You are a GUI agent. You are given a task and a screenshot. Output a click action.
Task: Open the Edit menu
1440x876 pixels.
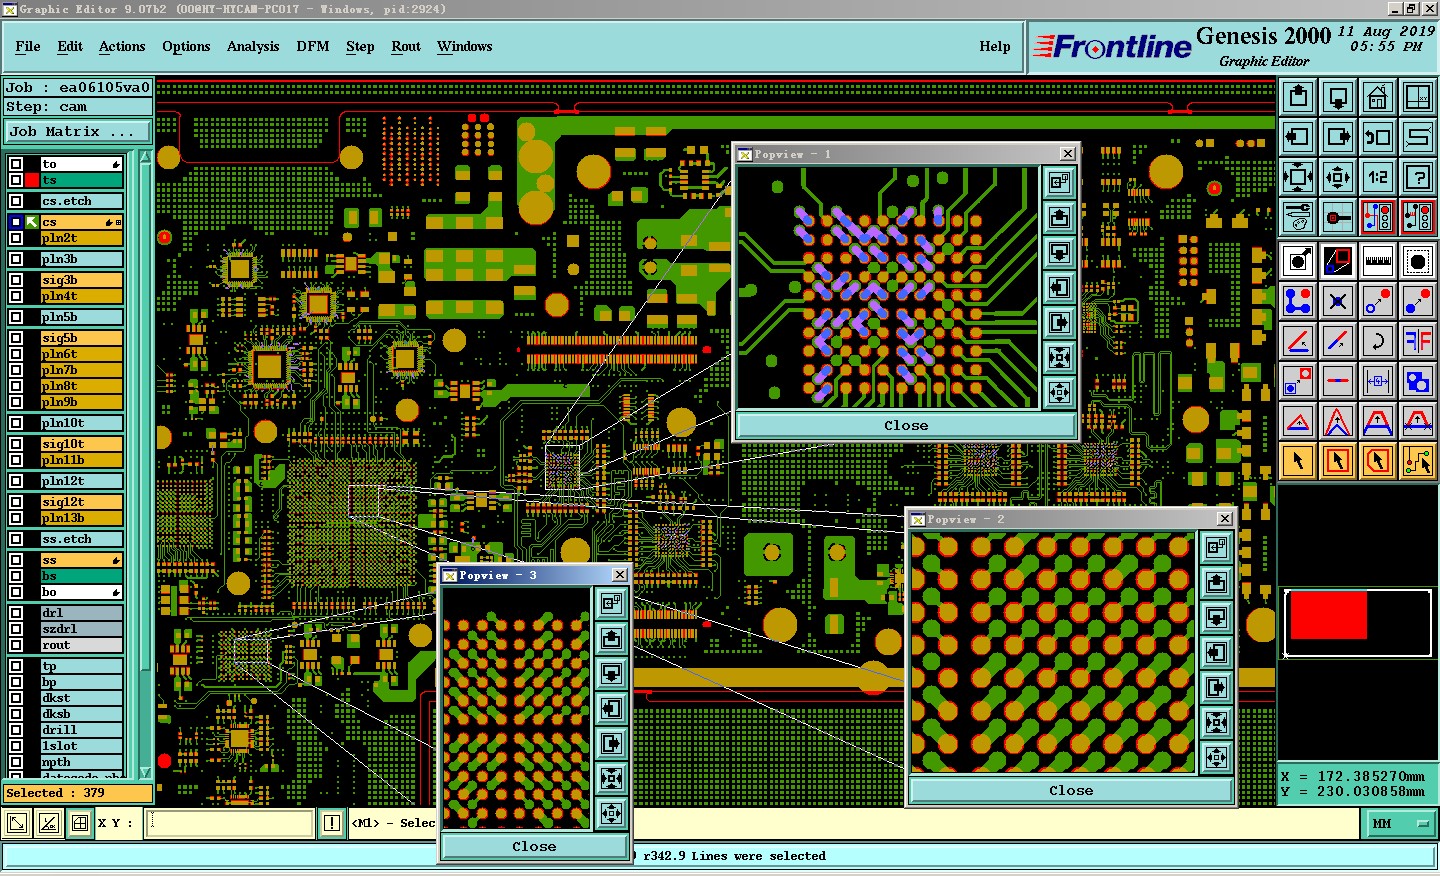click(70, 46)
